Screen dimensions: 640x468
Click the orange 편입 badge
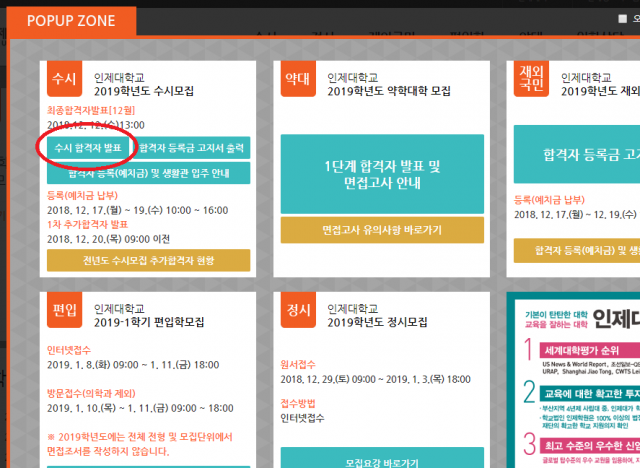64,310
